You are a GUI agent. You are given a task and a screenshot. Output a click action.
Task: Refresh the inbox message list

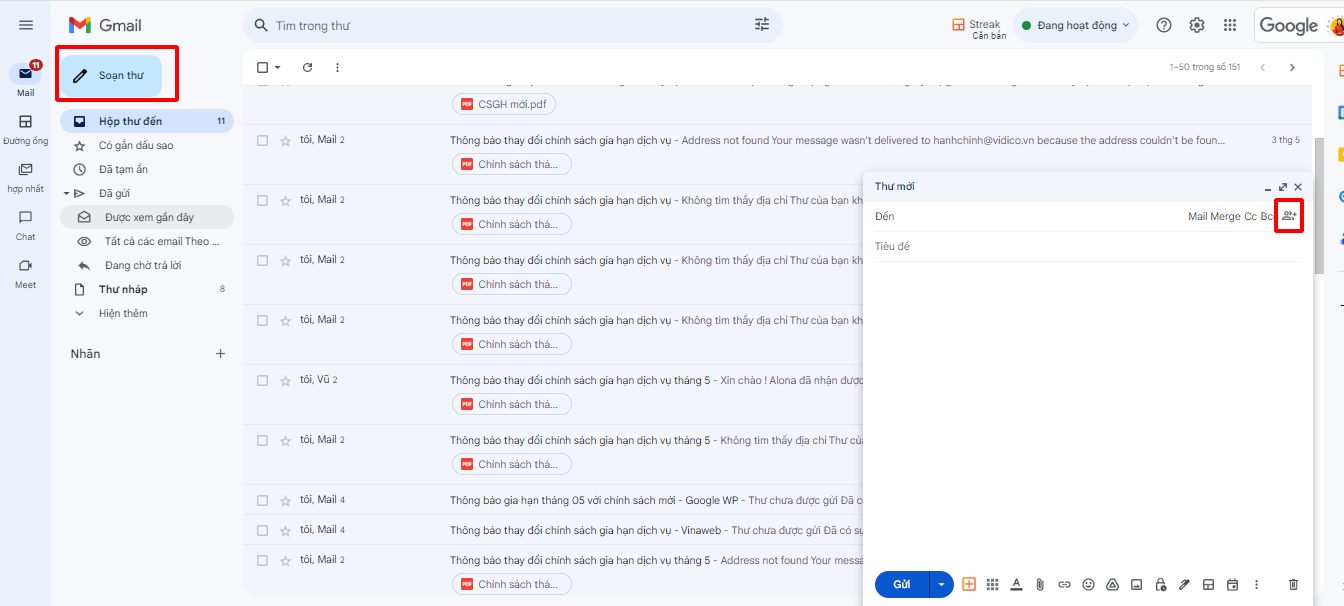[307, 67]
